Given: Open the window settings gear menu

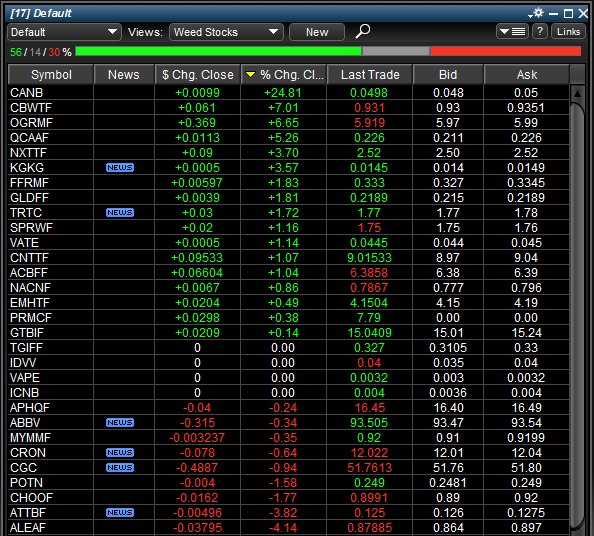Looking at the screenshot, I should tap(536, 13).
